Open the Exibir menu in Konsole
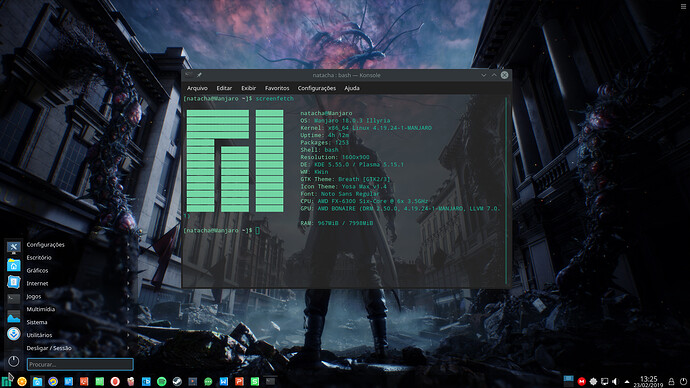This screenshot has width=690, height=388. tap(248, 88)
